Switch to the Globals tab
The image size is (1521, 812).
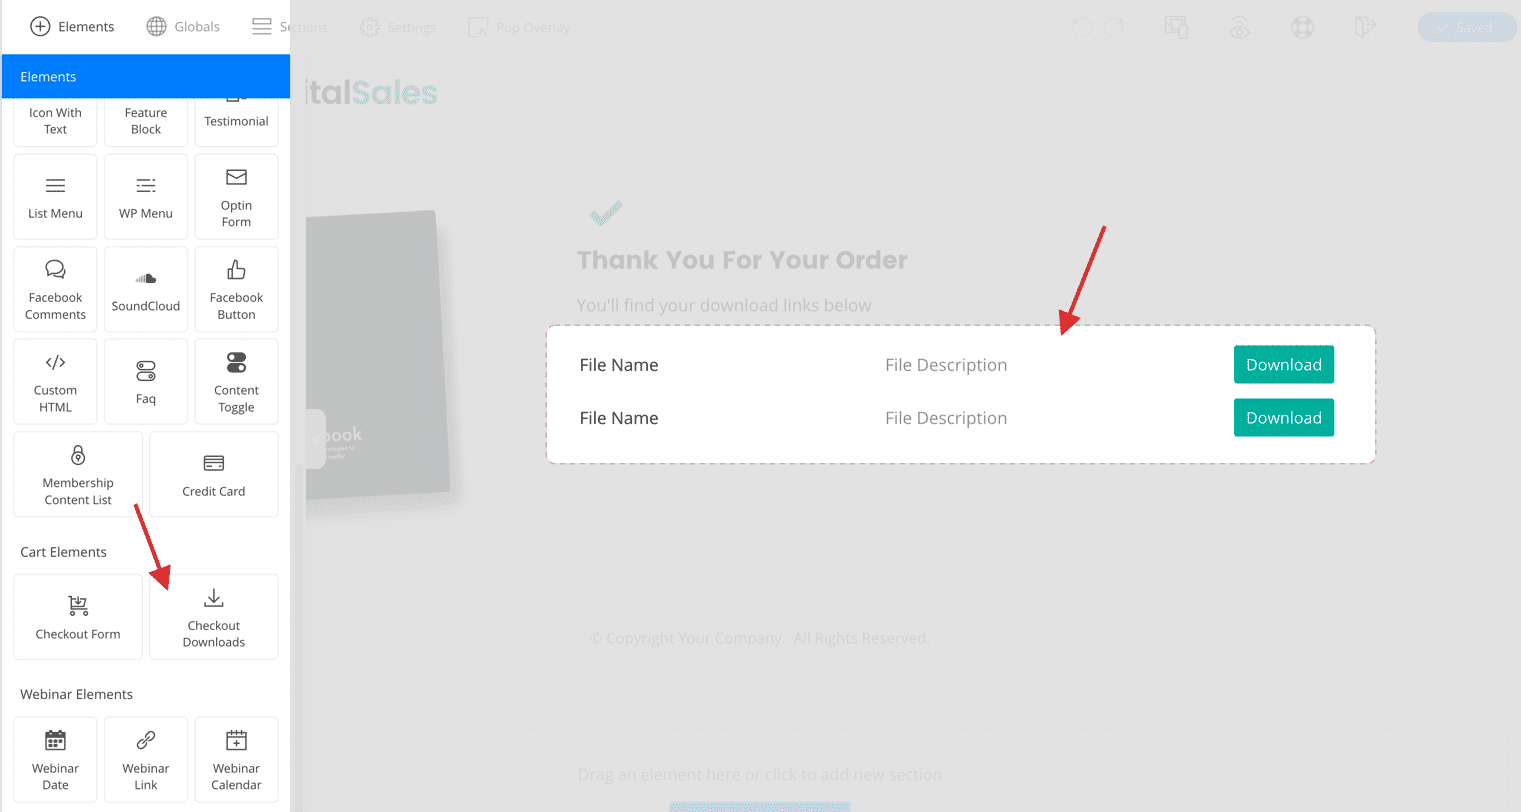(183, 27)
